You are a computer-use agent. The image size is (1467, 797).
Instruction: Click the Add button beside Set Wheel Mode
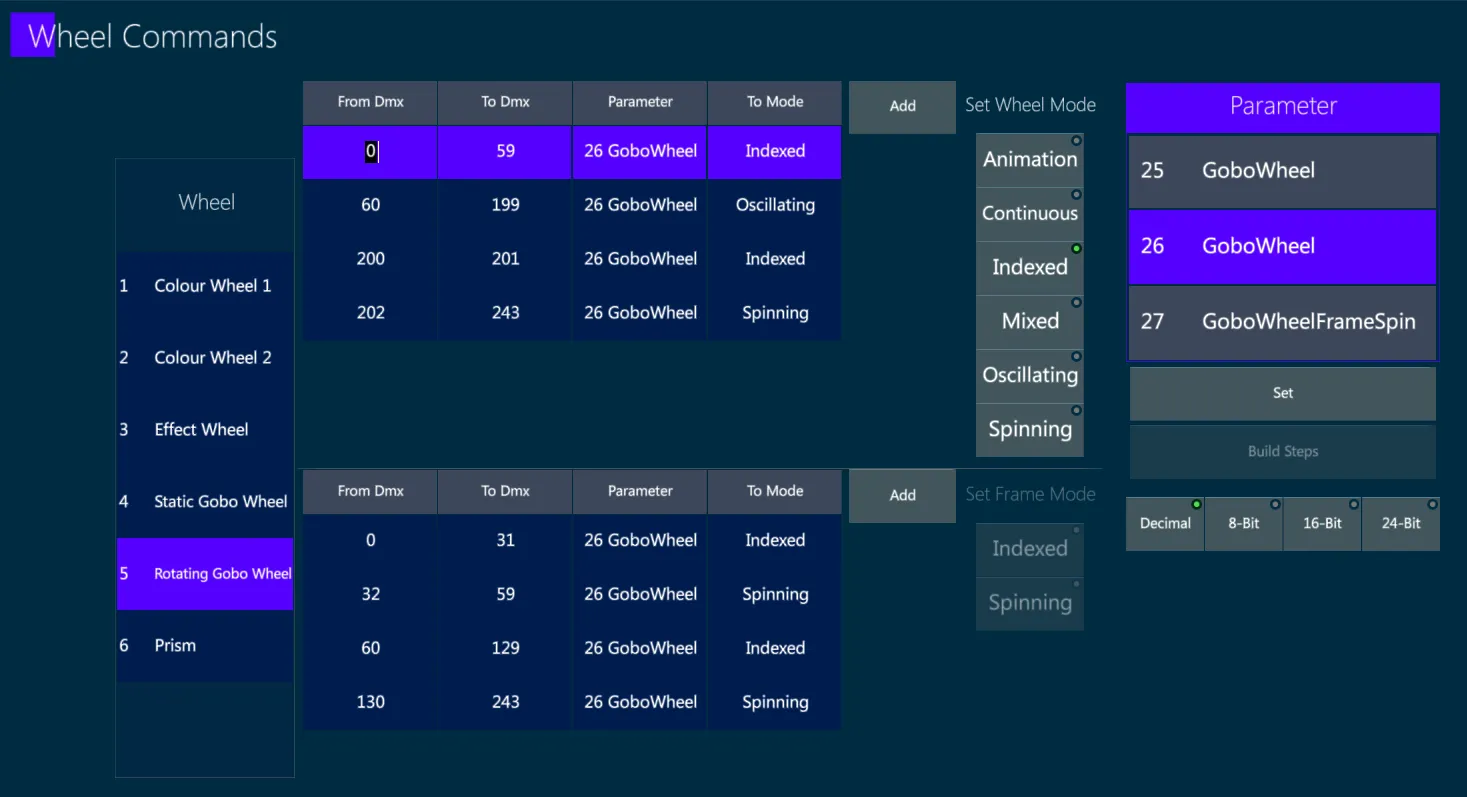pyautogui.click(x=902, y=106)
